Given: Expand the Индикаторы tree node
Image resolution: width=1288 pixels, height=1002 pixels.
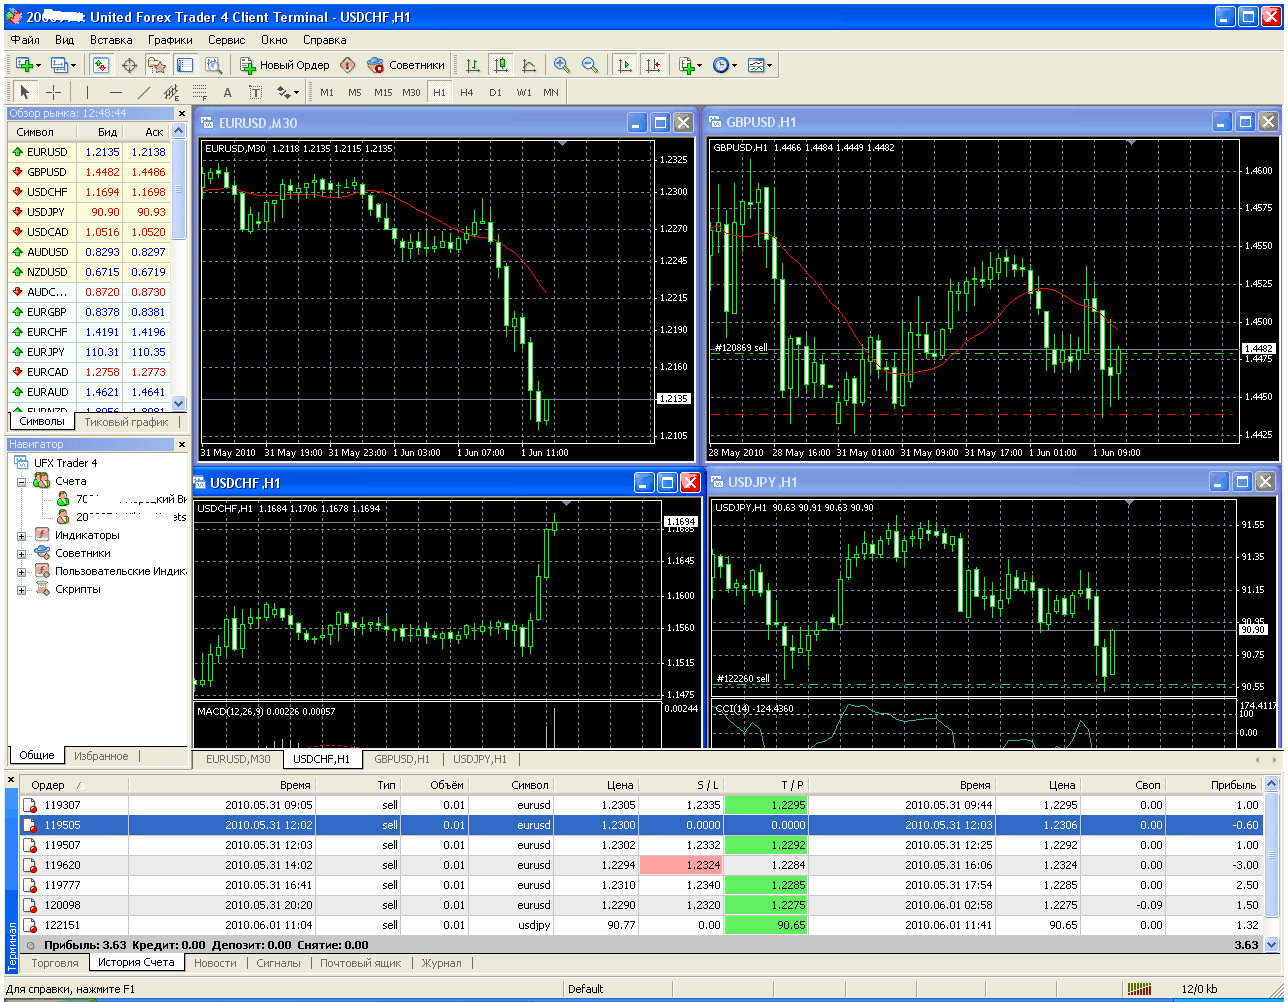Looking at the screenshot, I should pos(21,535).
